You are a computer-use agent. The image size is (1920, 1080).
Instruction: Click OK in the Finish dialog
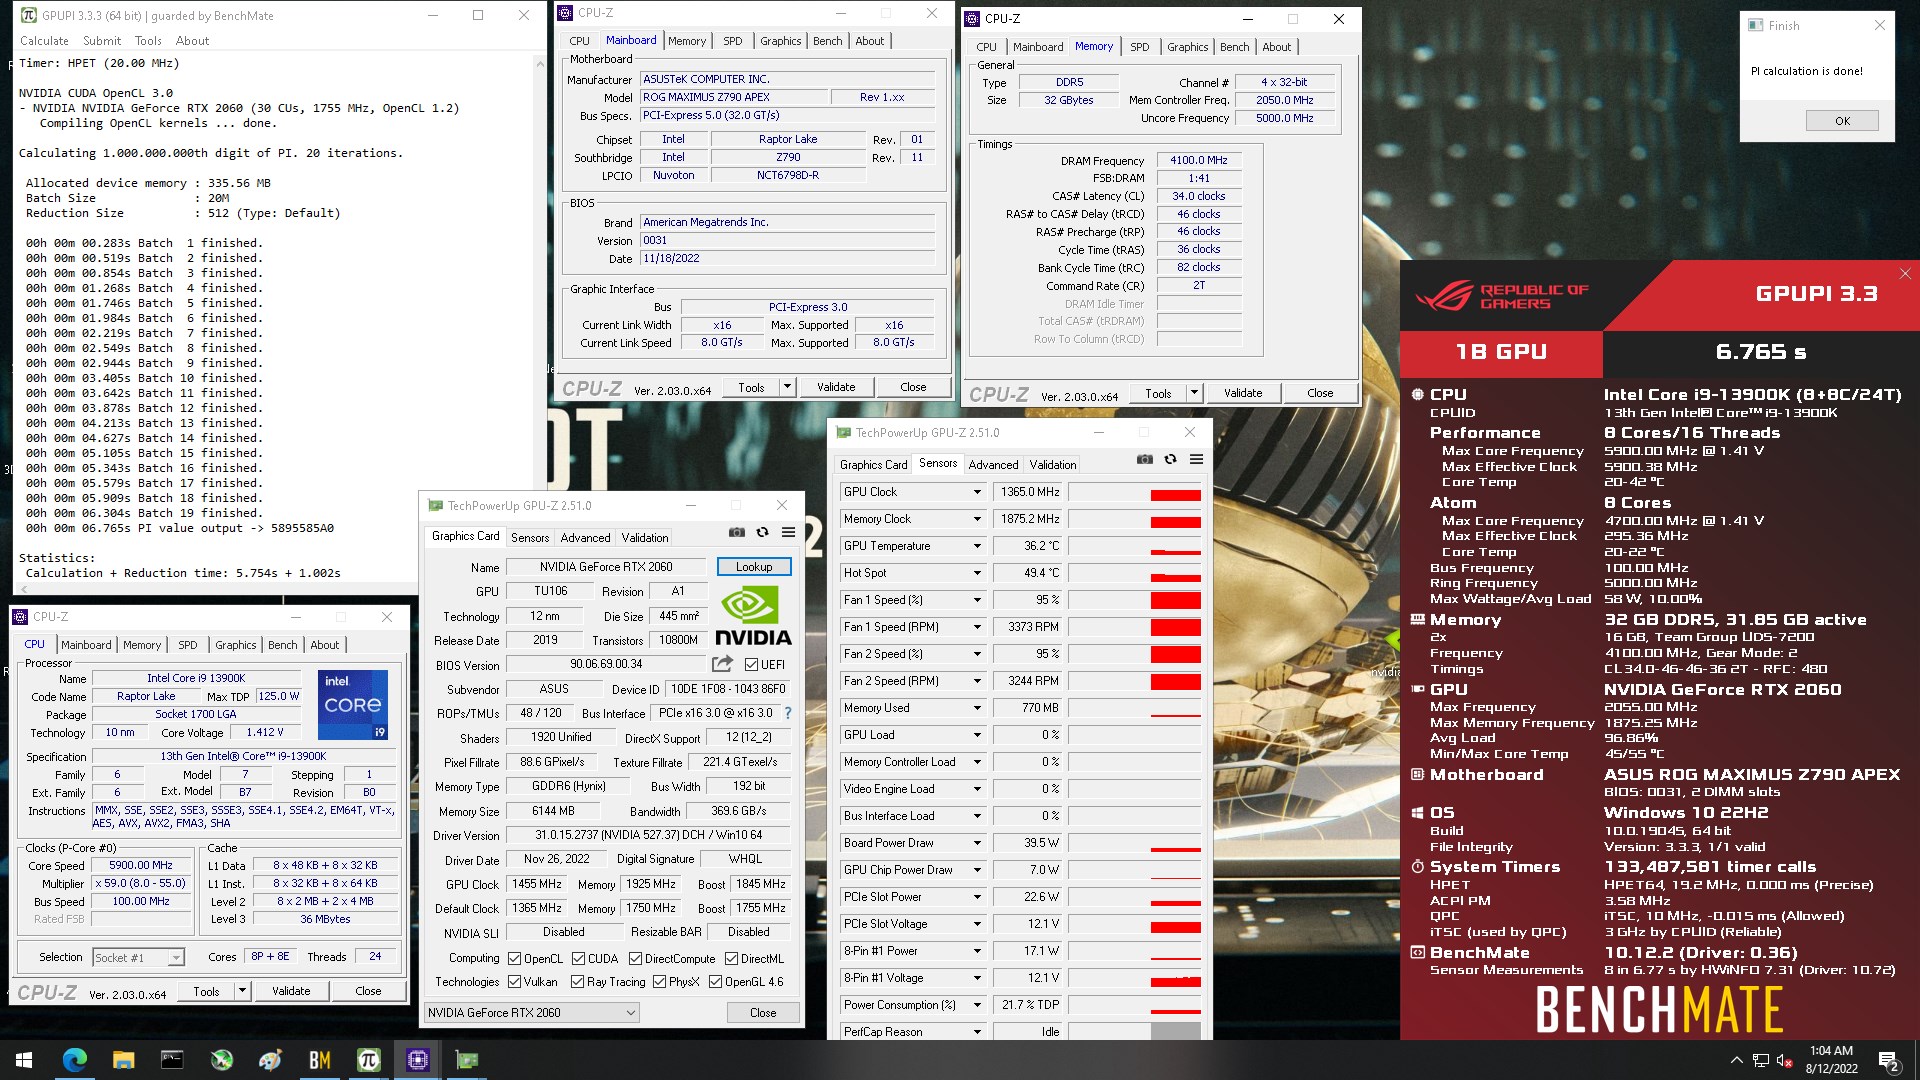click(1842, 120)
